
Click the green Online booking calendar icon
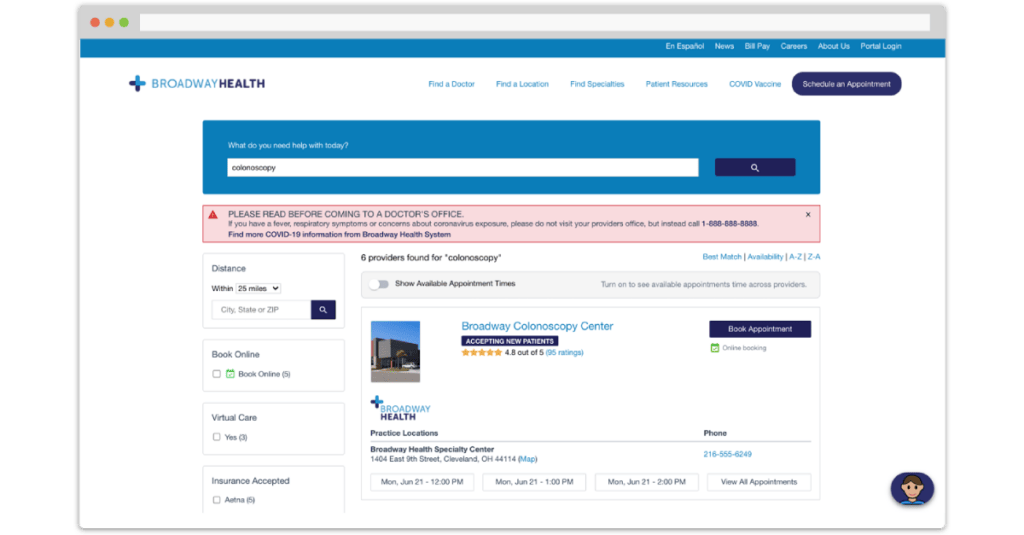[x=714, y=348]
